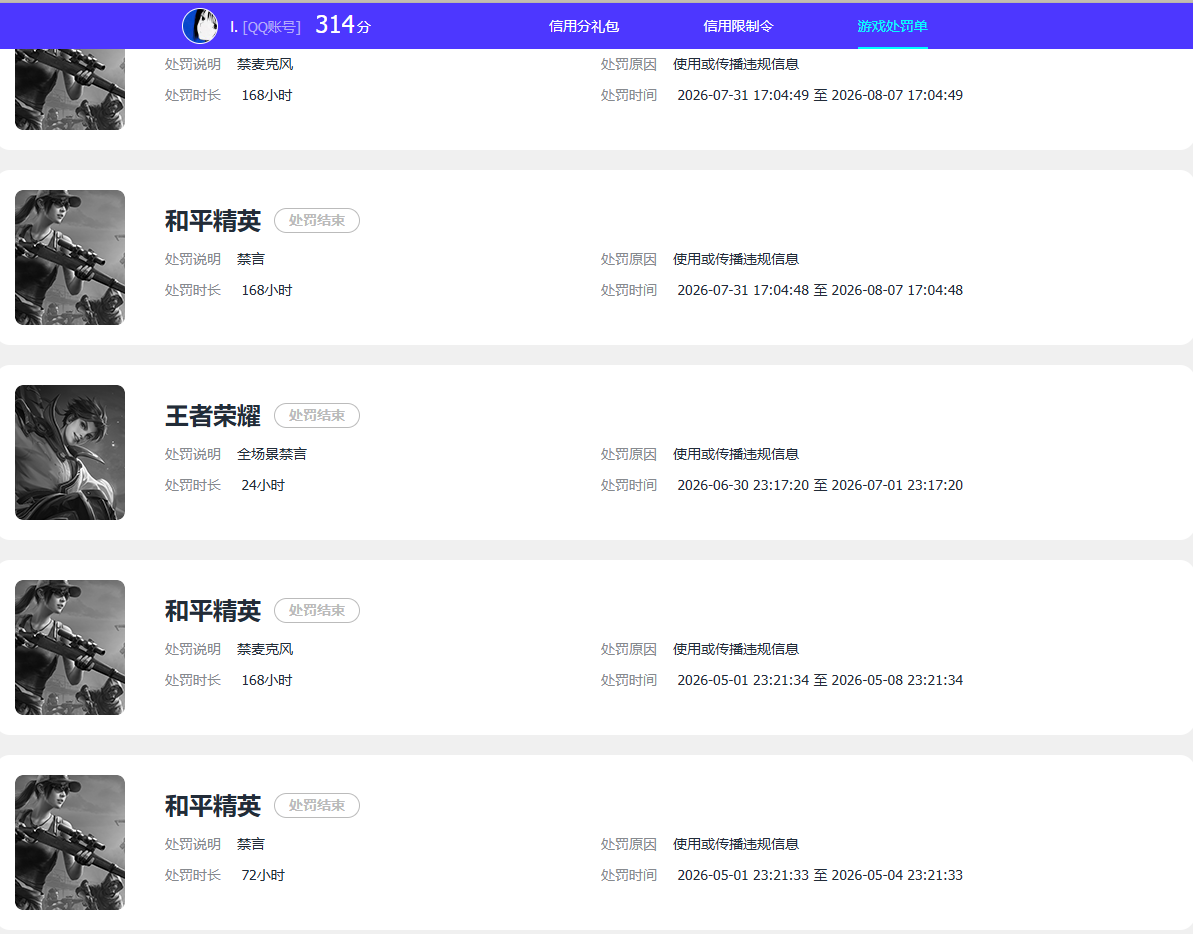1193x934 pixels.
Task: Click the time range ending 2026-08-07 17:04:49
Action: tap(820, 95)
